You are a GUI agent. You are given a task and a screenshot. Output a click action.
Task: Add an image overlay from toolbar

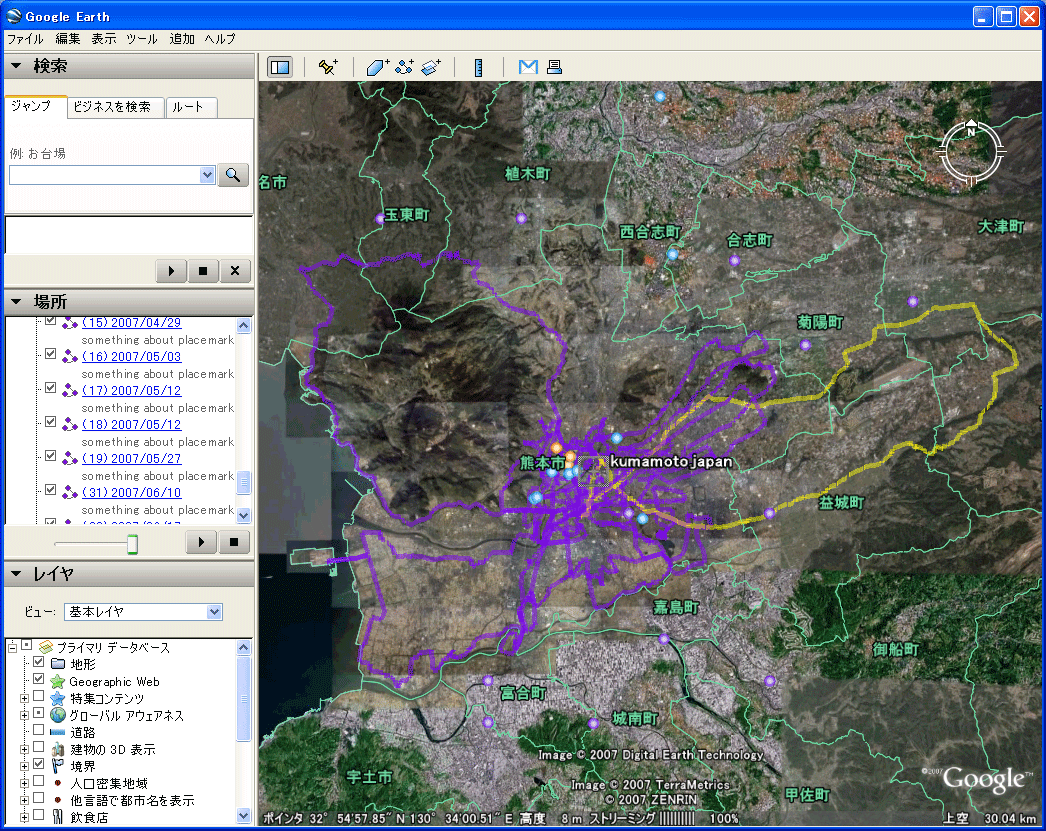(431, 67)
